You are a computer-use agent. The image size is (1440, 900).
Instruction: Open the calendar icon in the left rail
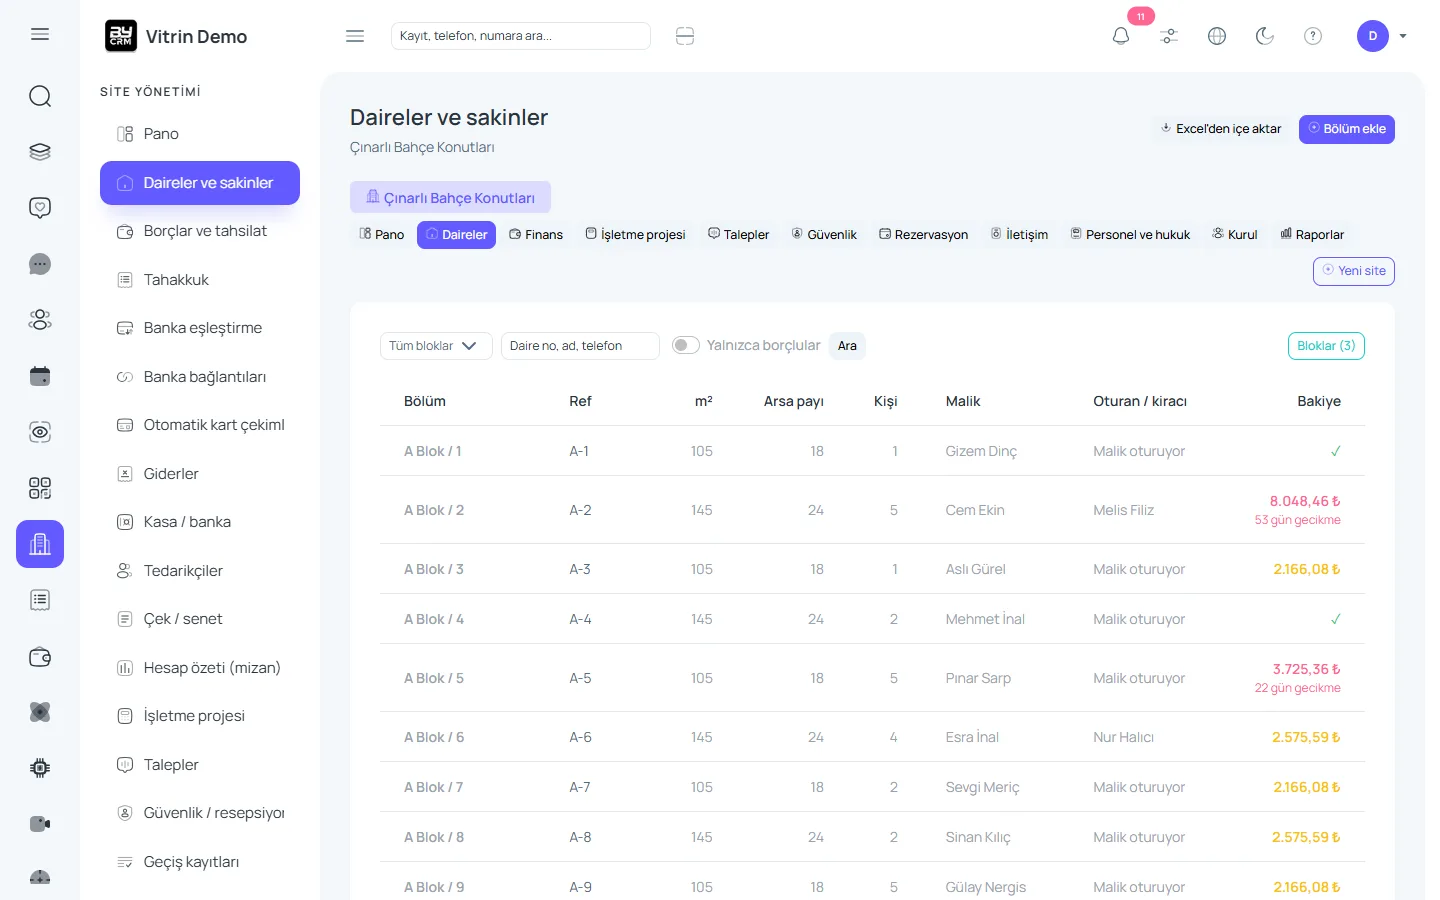pyautogui.click(x=40, y=376)
